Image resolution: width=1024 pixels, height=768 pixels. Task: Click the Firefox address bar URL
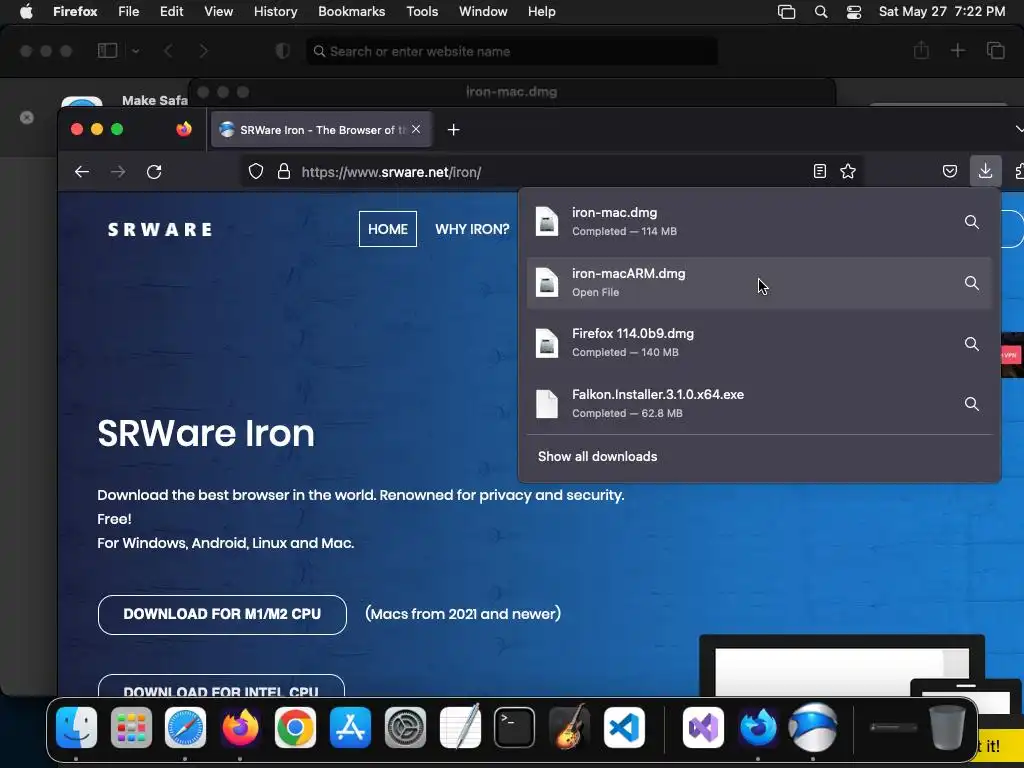pyautogui.click(x=391, y=172)
